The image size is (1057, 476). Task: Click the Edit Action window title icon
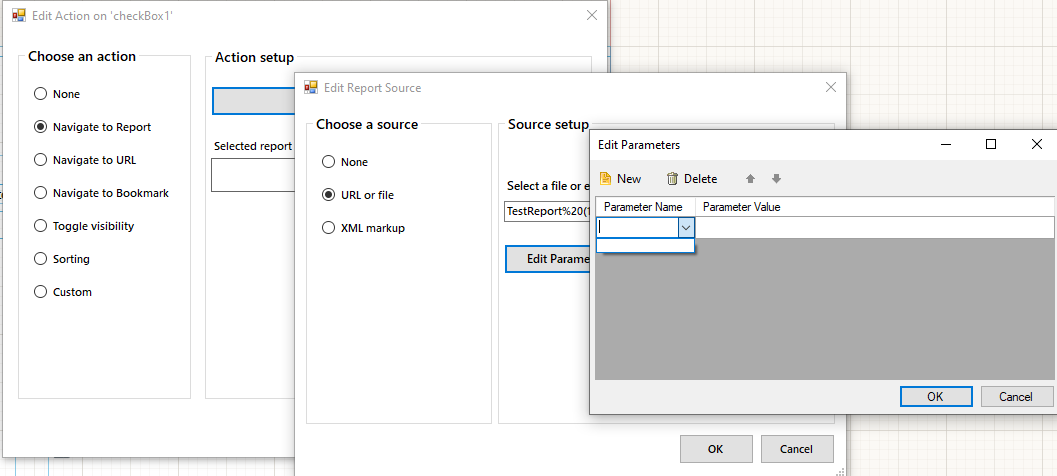pyautogui.click(x=19, y=16)
